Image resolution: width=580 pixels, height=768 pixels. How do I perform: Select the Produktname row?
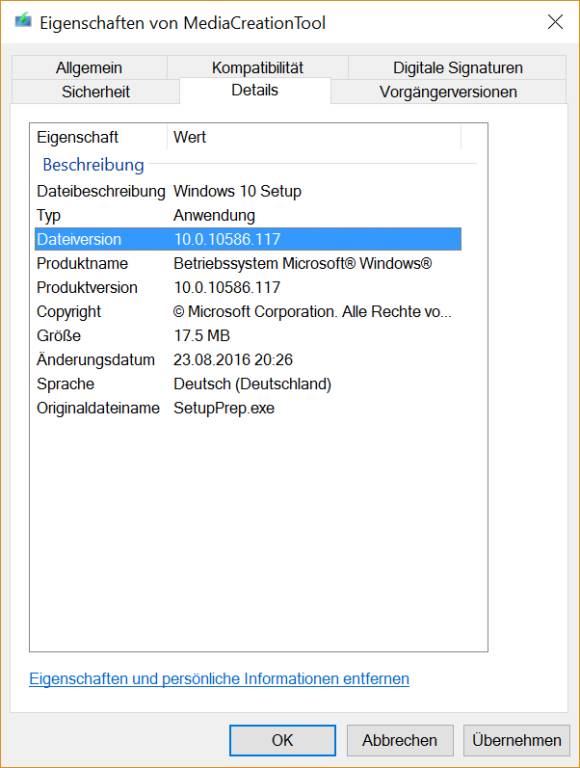(x=248, y=264)
